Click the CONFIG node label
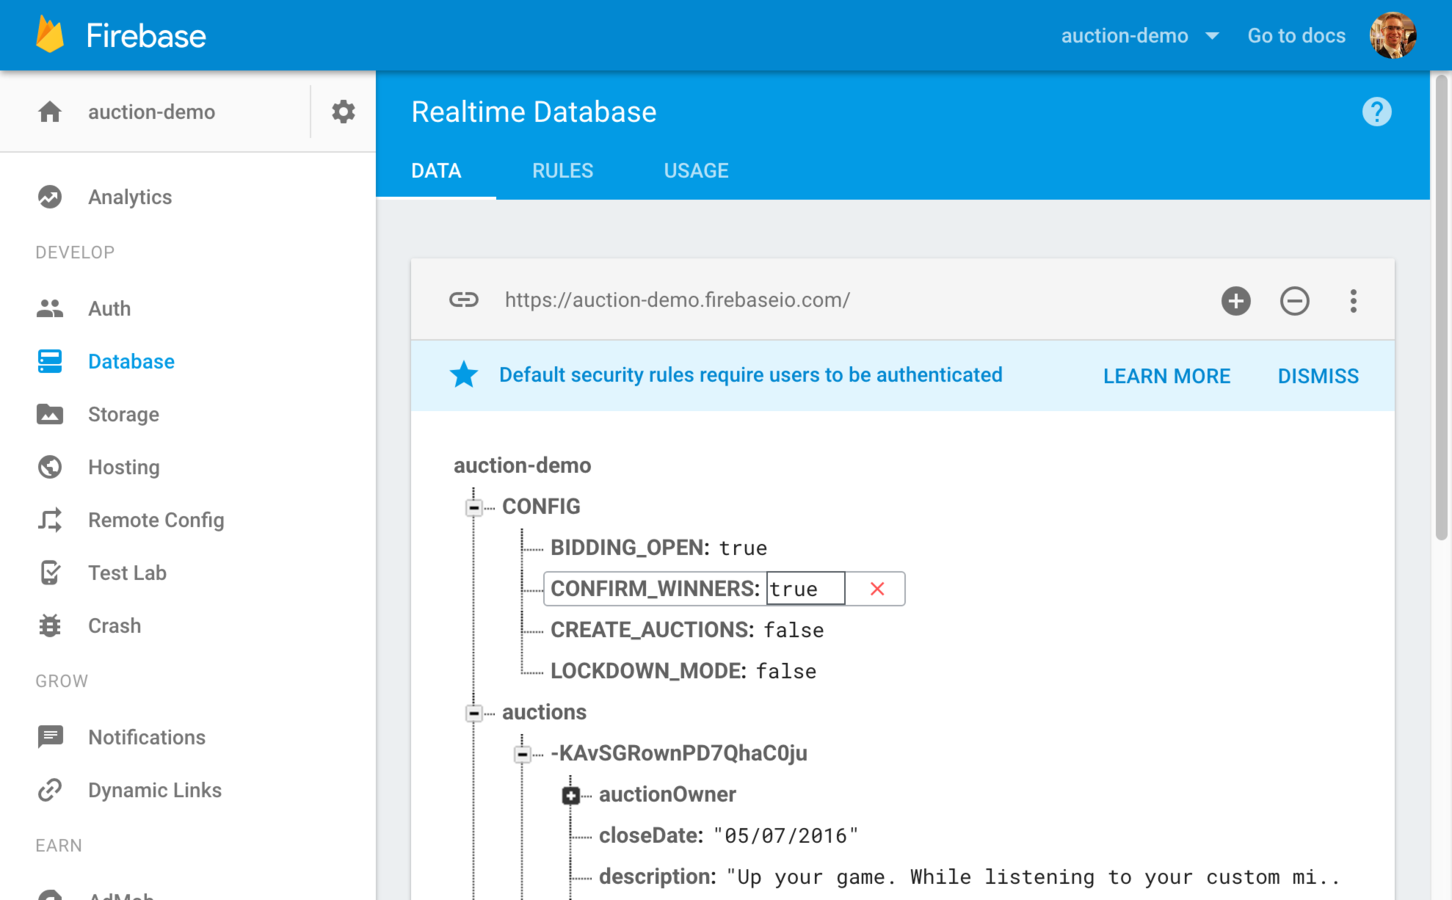Image resolution: width=1452 pixels, height=900 pixels. (541, 507)
